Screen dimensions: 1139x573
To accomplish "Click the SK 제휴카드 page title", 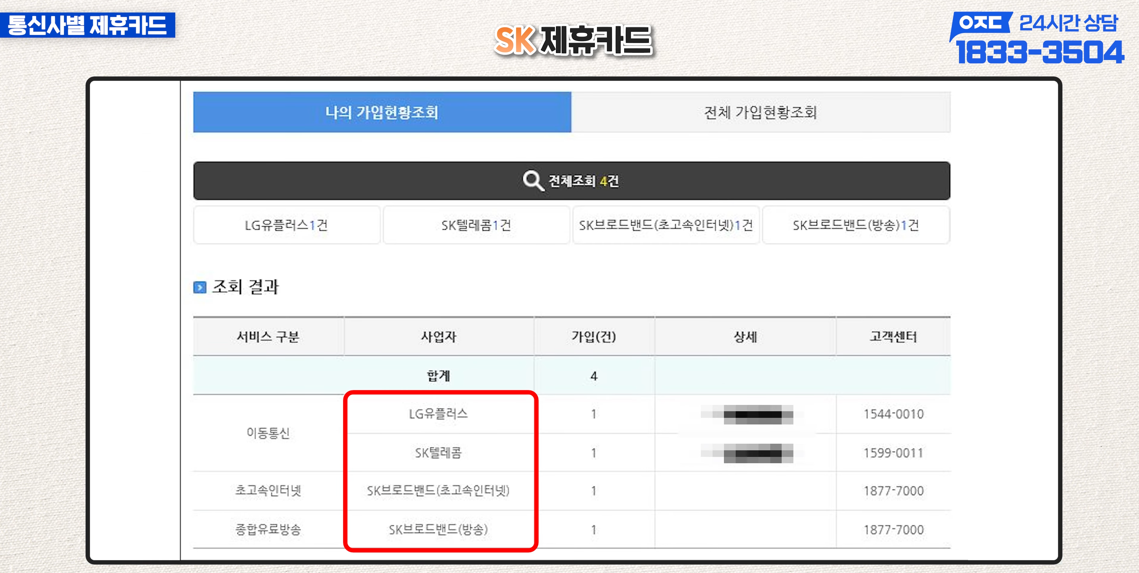I will point(573,41).
